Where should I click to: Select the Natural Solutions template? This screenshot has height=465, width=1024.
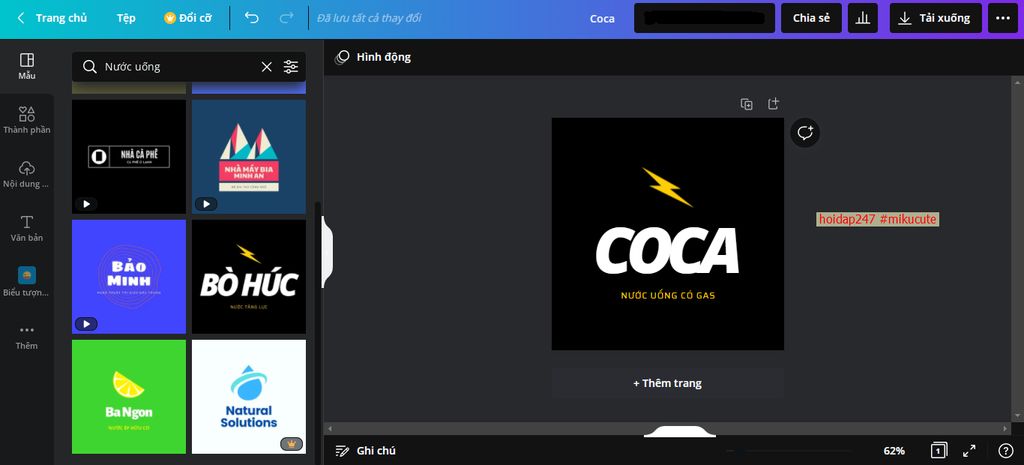(249, 396)
